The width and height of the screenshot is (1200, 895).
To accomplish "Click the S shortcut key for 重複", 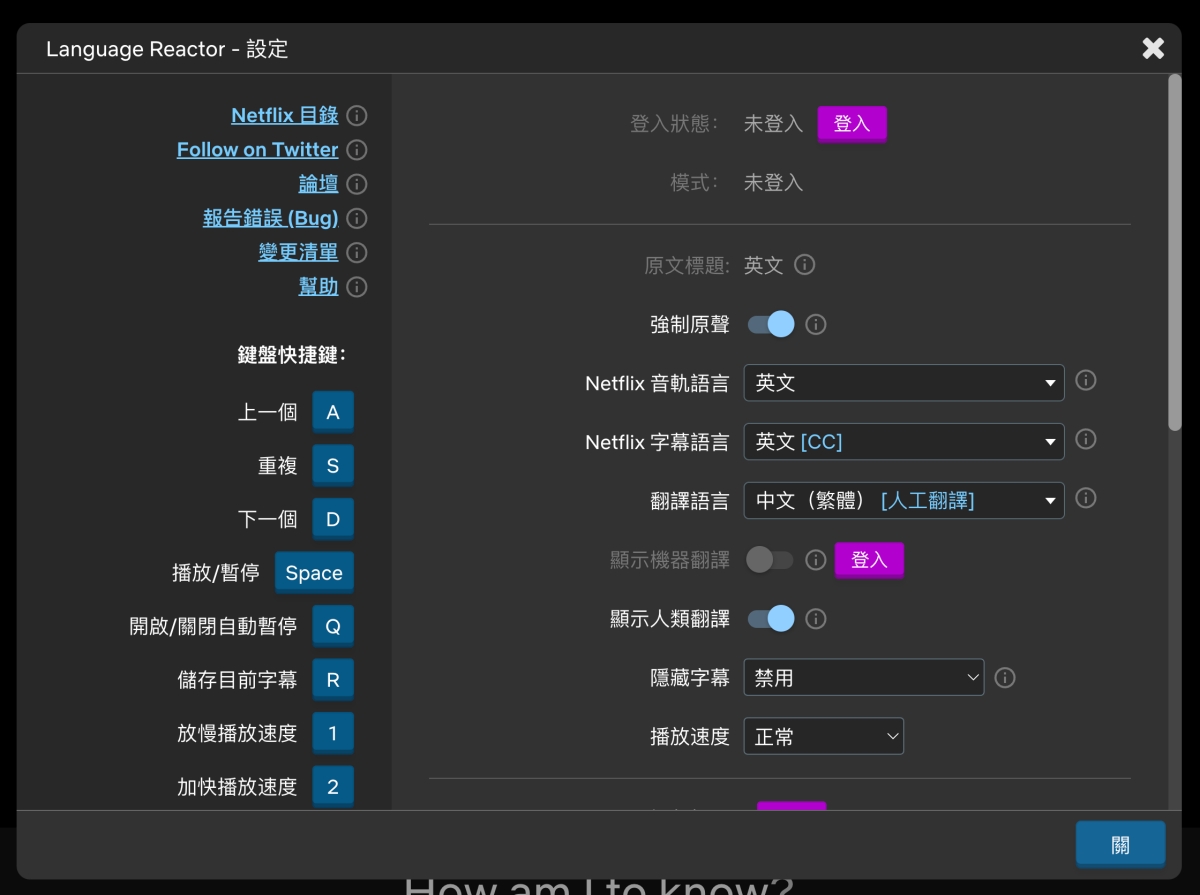I will [x=333, y=465].
